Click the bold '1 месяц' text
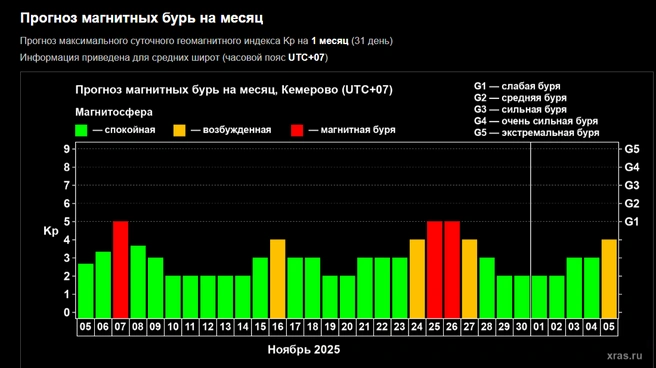The image size is (656, 368). coord(330,41)
